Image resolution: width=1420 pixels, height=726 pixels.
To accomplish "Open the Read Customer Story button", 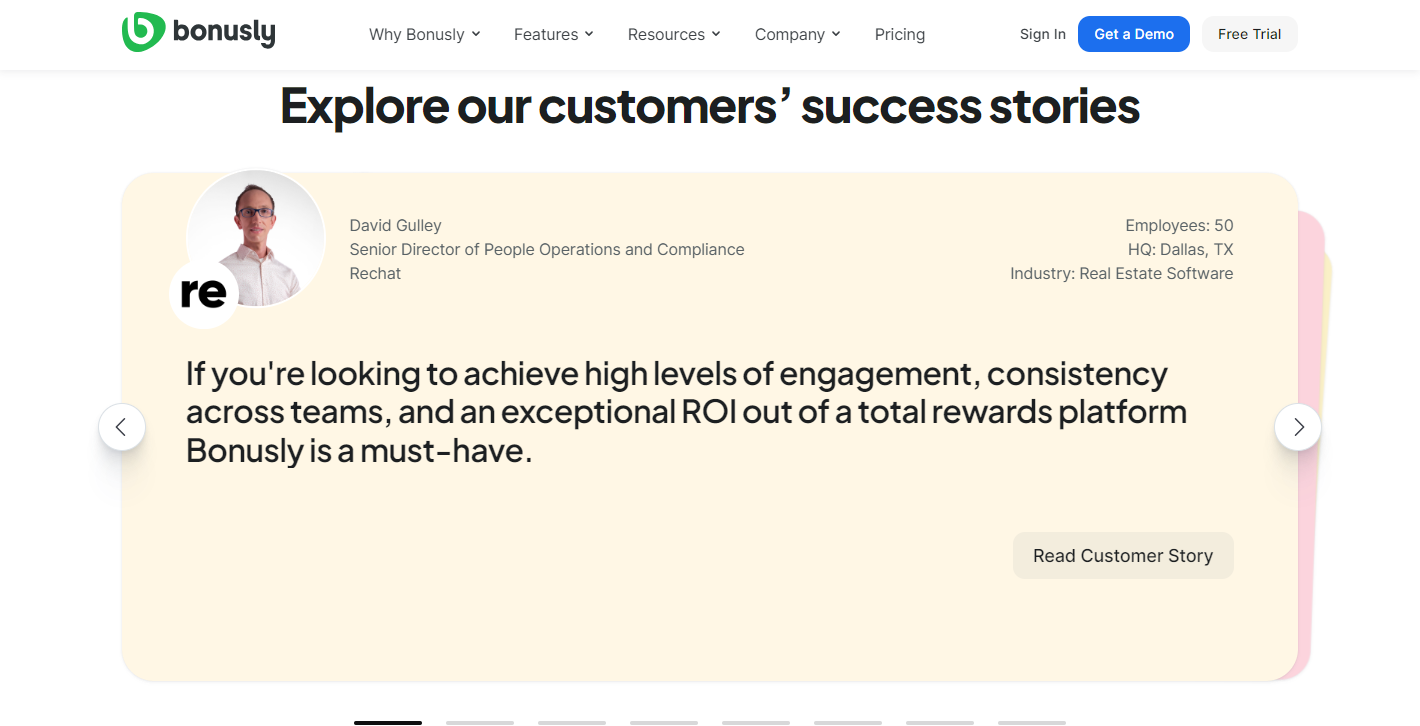I will (1123, 555).
